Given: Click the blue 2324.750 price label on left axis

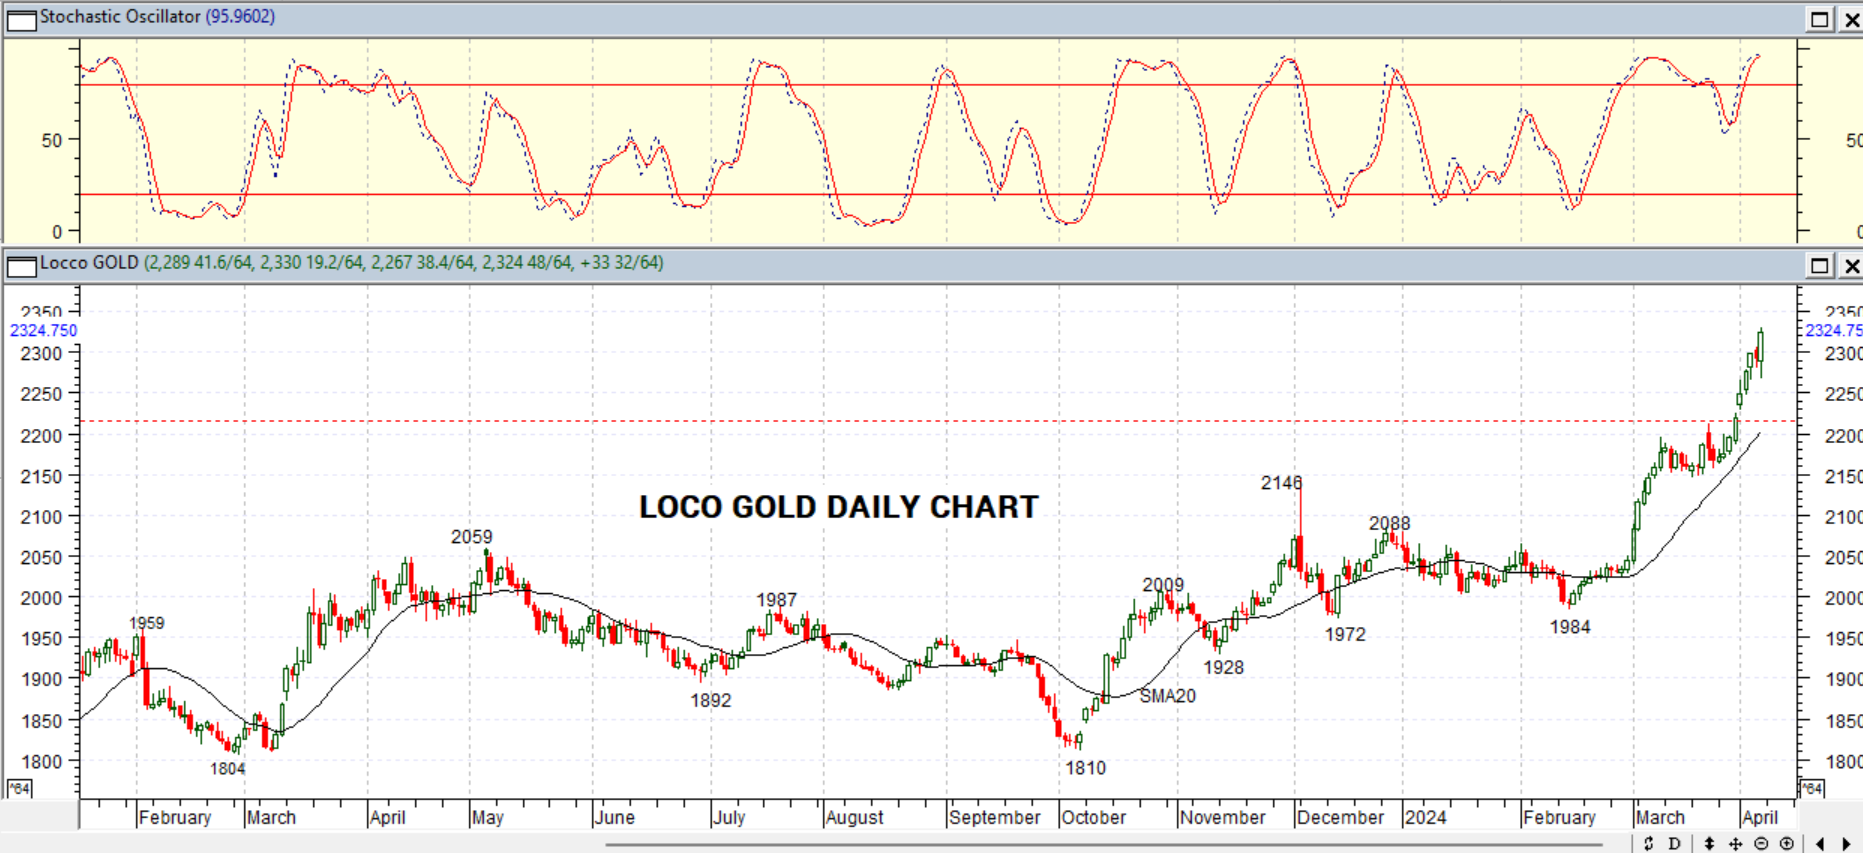Looking at the screenshot, I should pos(43,330).
